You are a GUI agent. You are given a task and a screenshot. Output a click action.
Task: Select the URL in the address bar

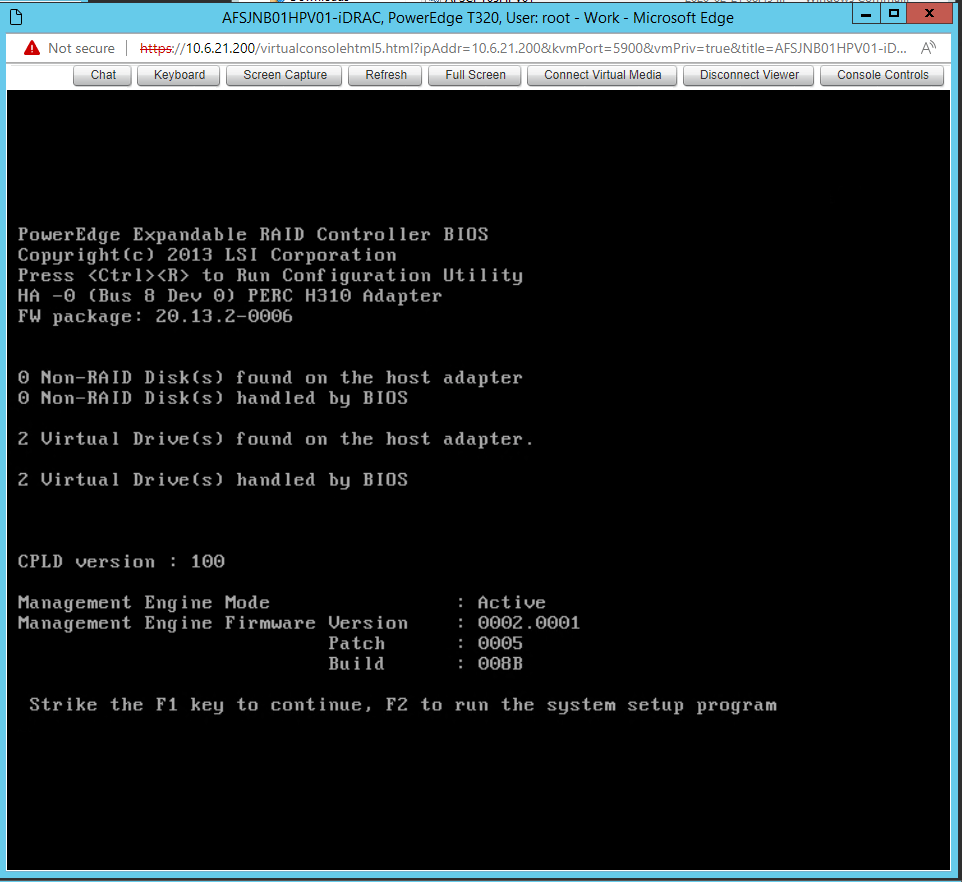[523, 48]
